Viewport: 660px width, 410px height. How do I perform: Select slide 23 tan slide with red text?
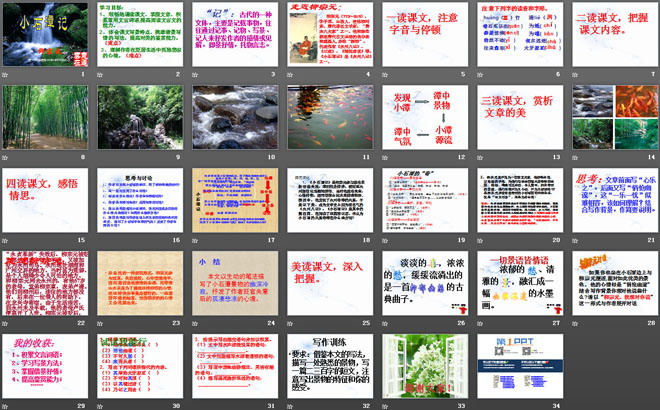pos(140,283)
